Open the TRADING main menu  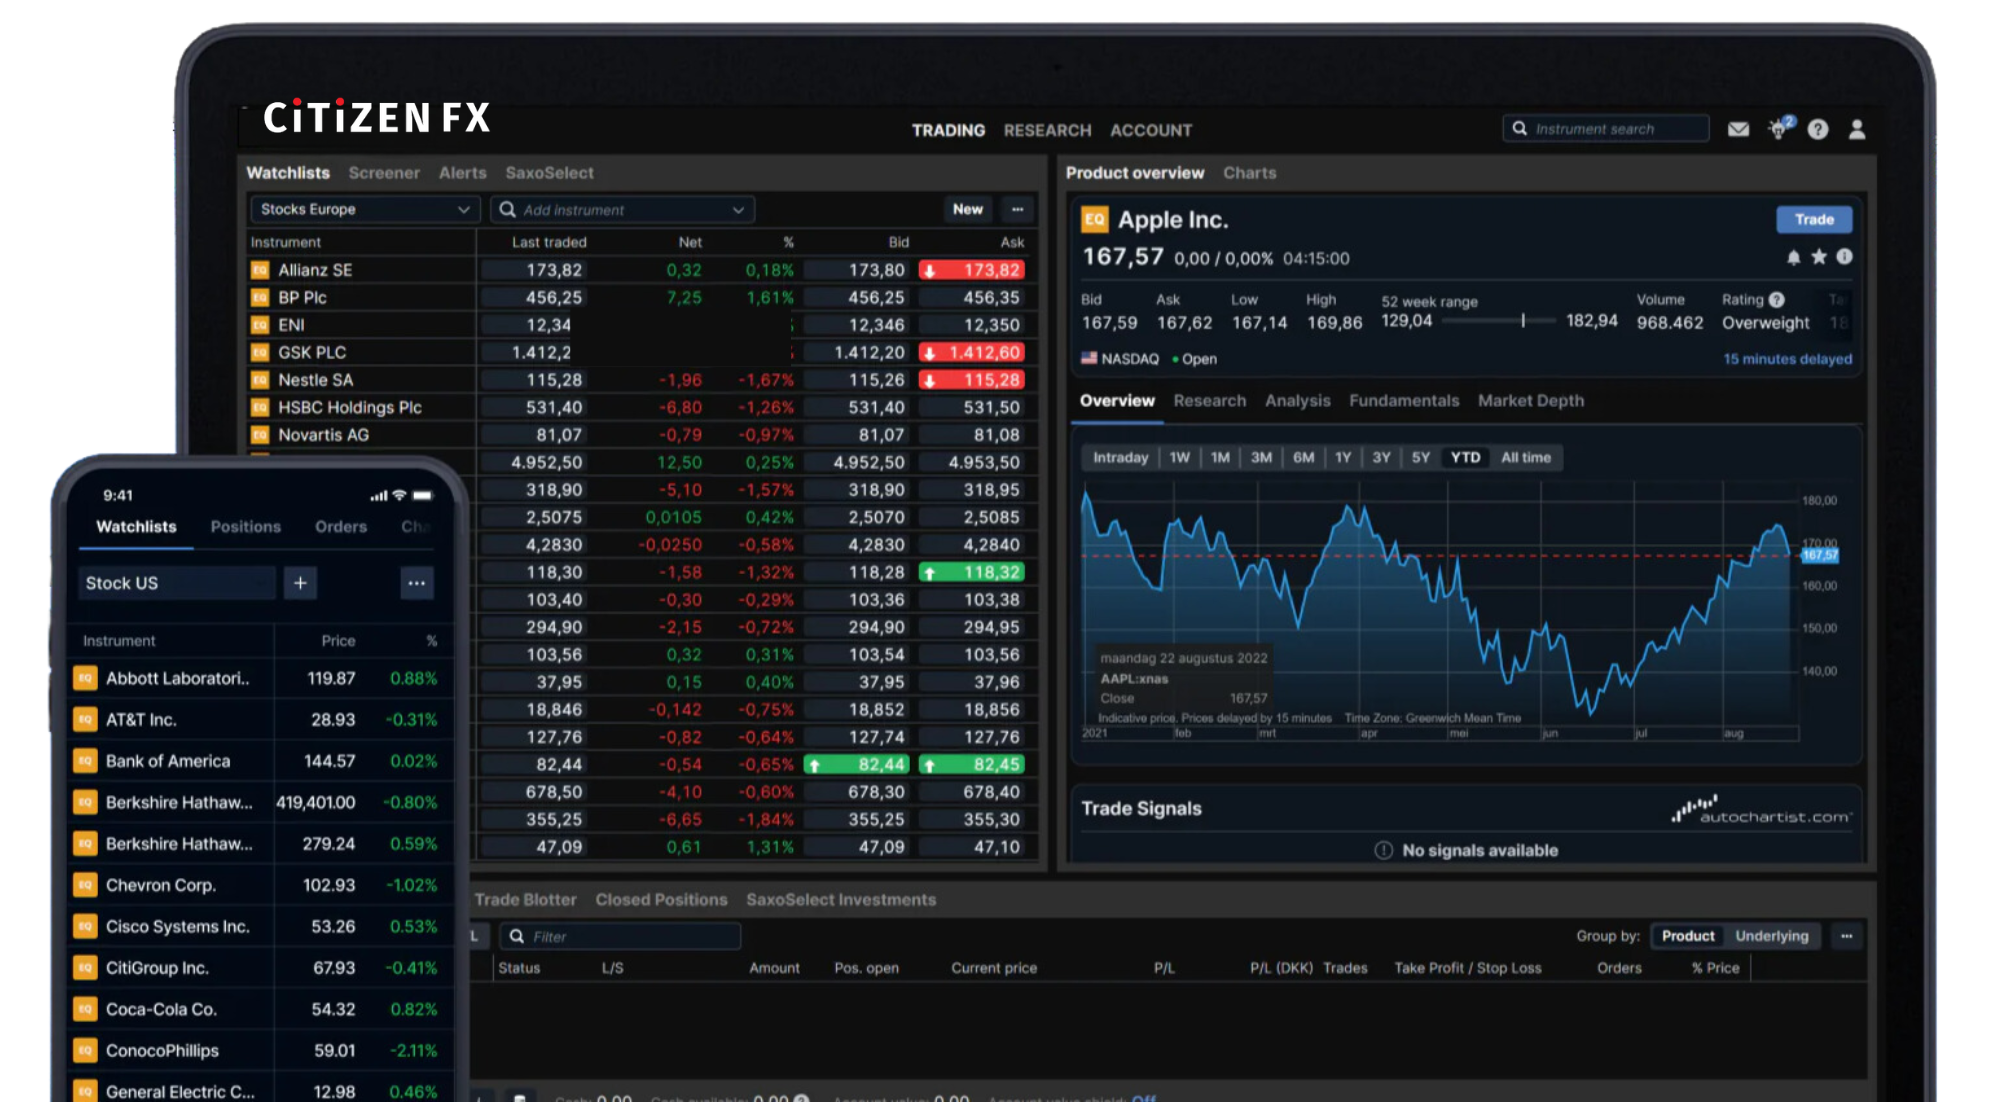[948, 131]
